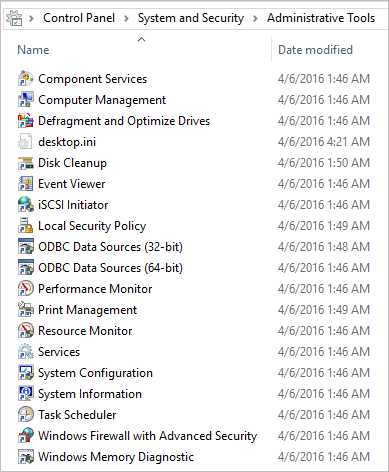Click the 4:21 AM date of desktop.ini
Screen dimensions: 389x472
pos(324,142)
